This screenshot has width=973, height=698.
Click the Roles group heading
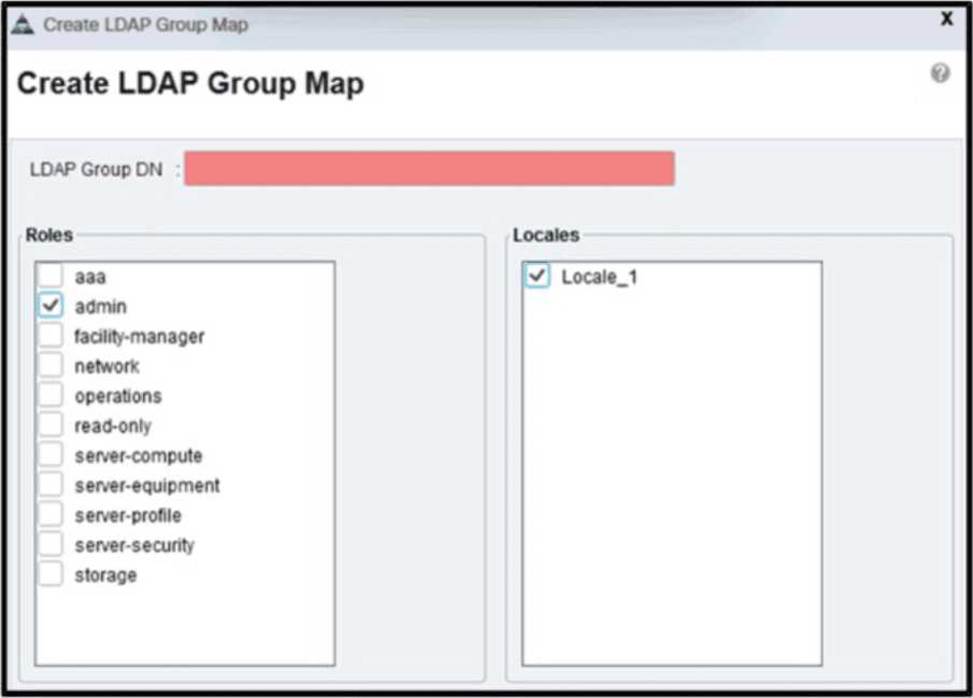pos(49,235)
